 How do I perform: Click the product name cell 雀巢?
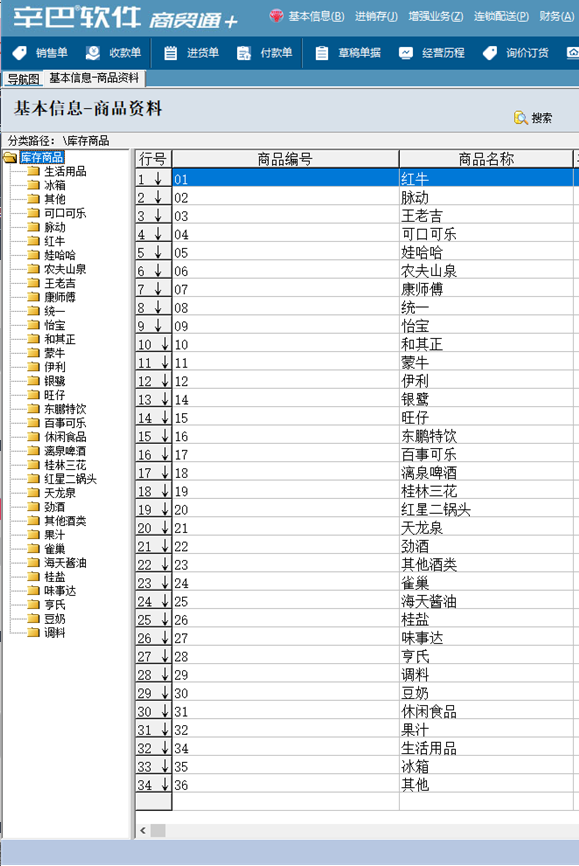[x=486, y=583]
